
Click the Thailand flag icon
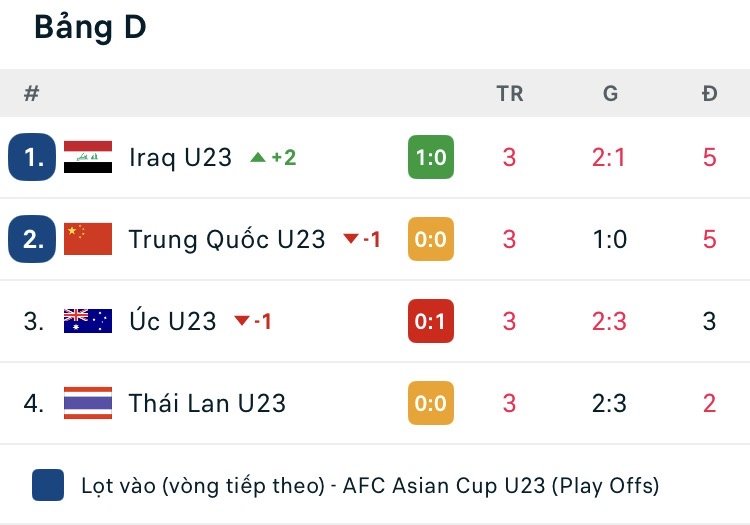pos(88,403)
